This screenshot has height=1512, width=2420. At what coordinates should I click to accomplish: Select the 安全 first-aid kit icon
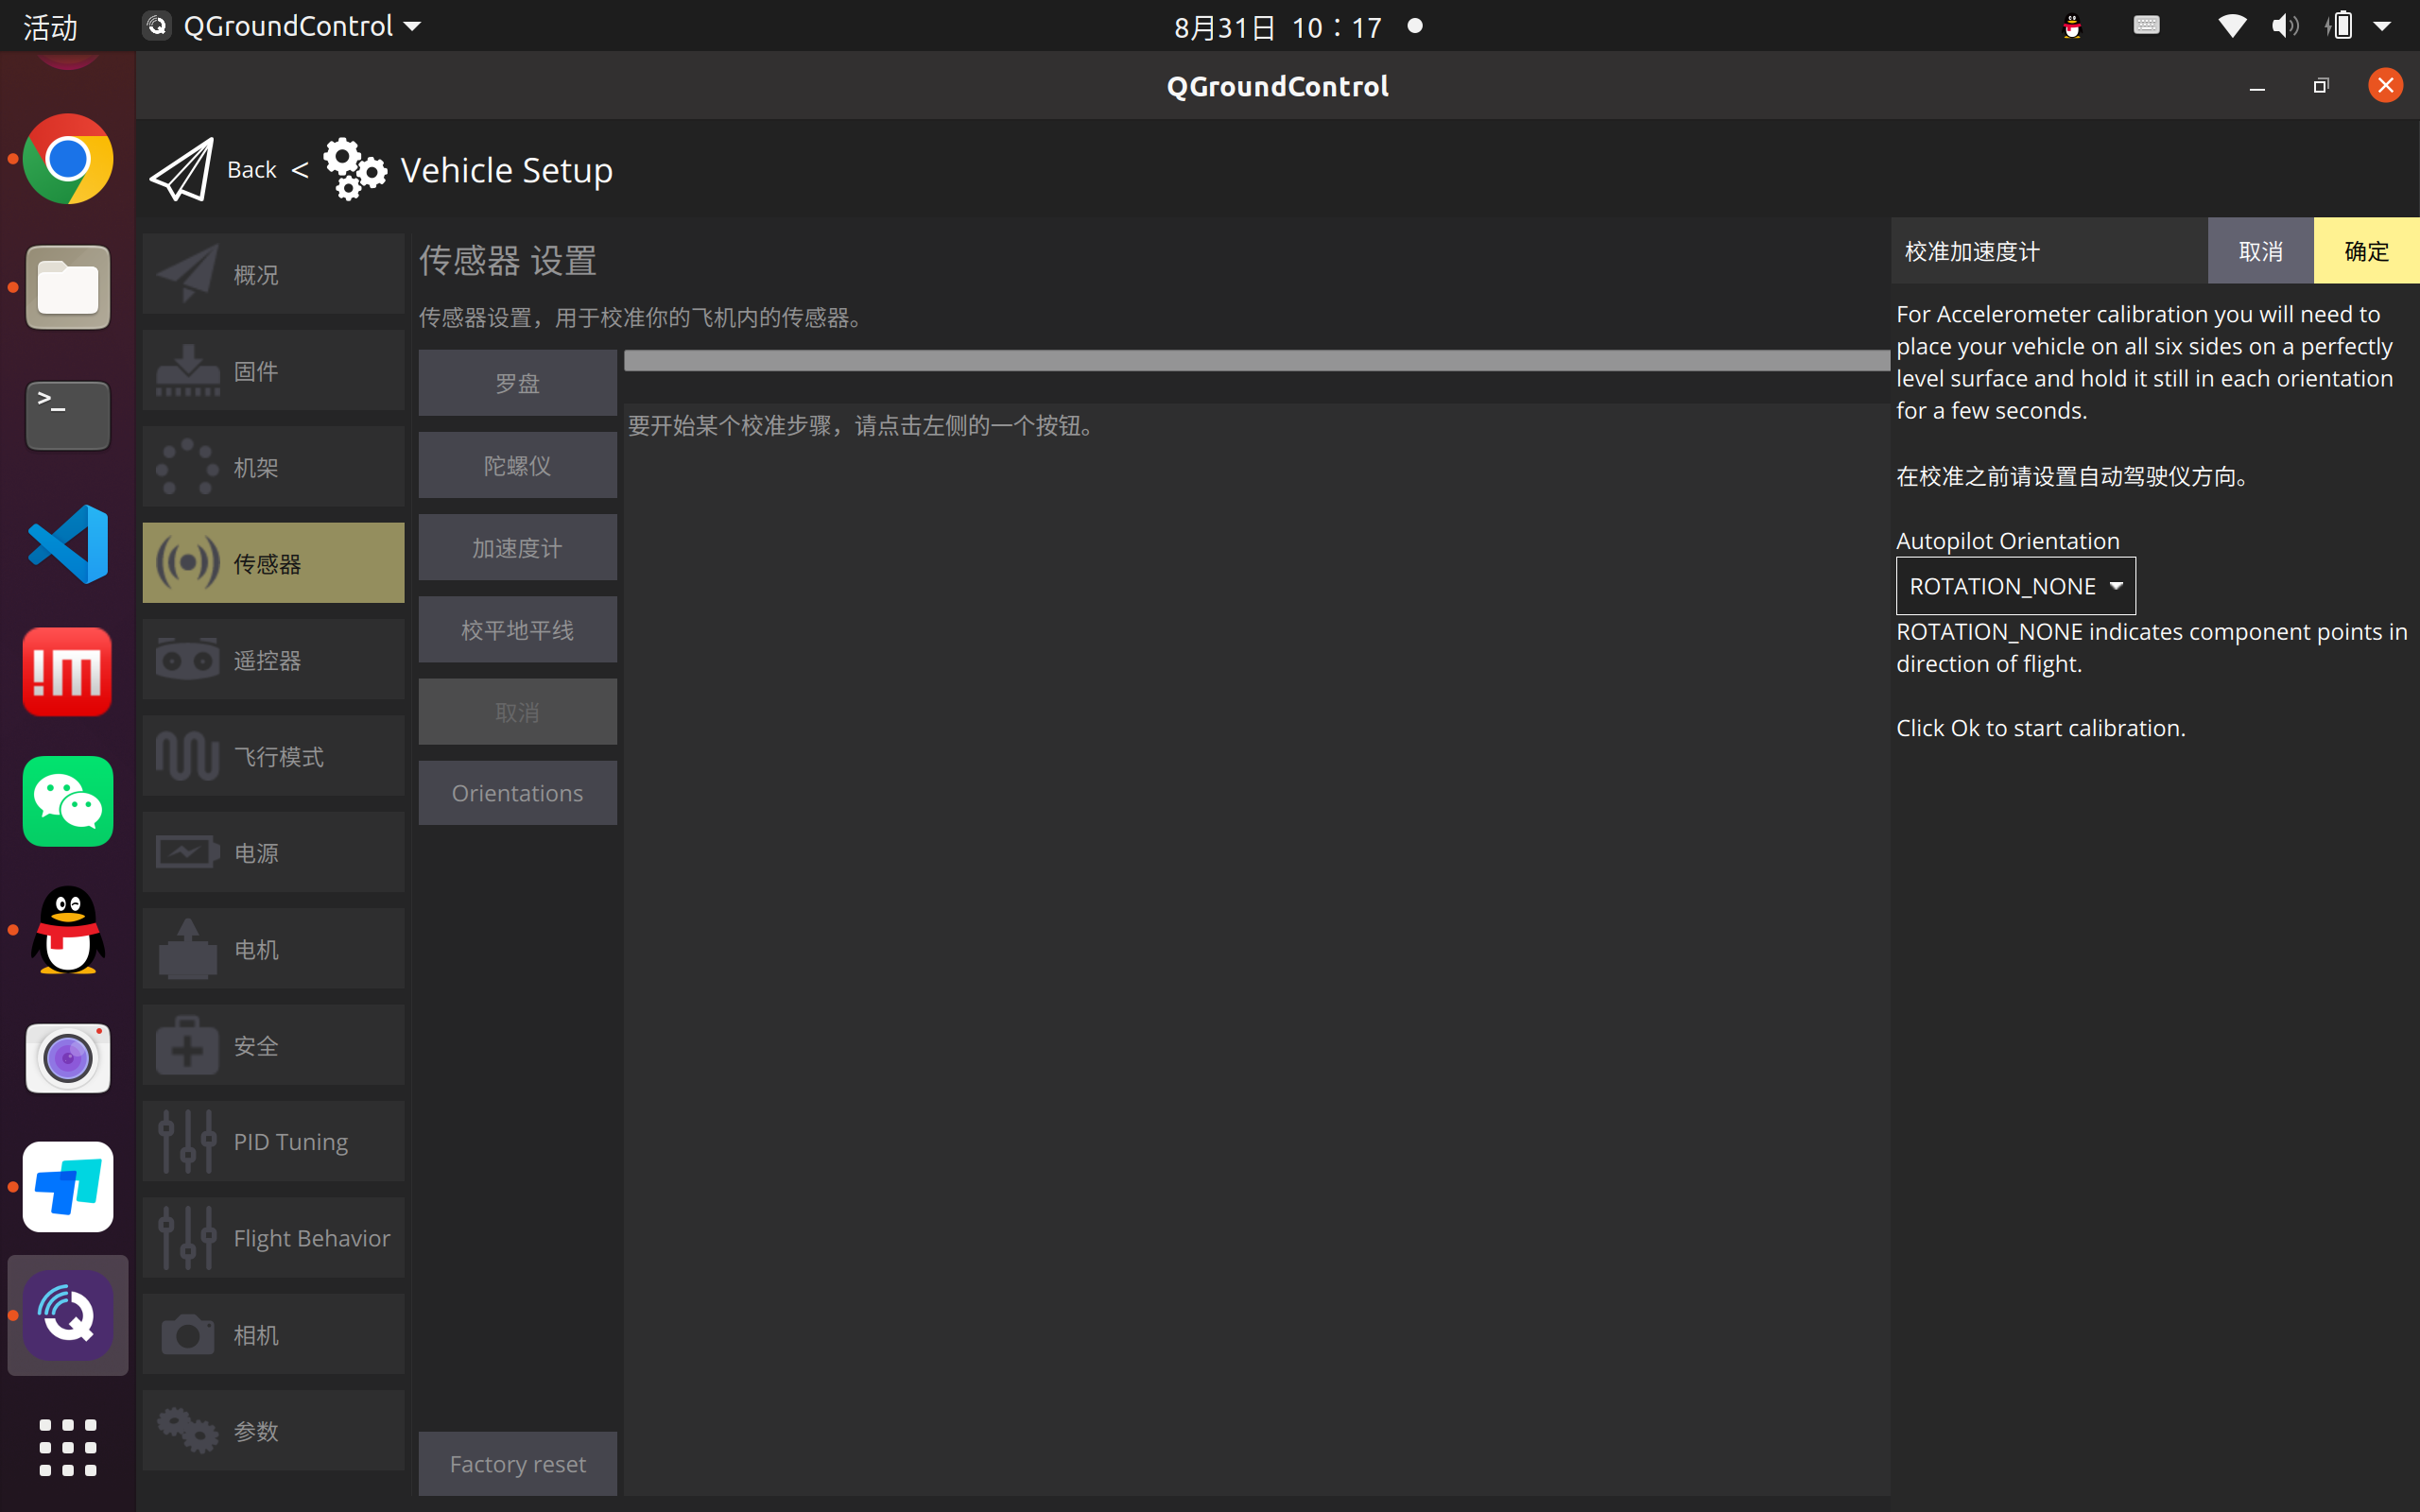pos(187,1046)
